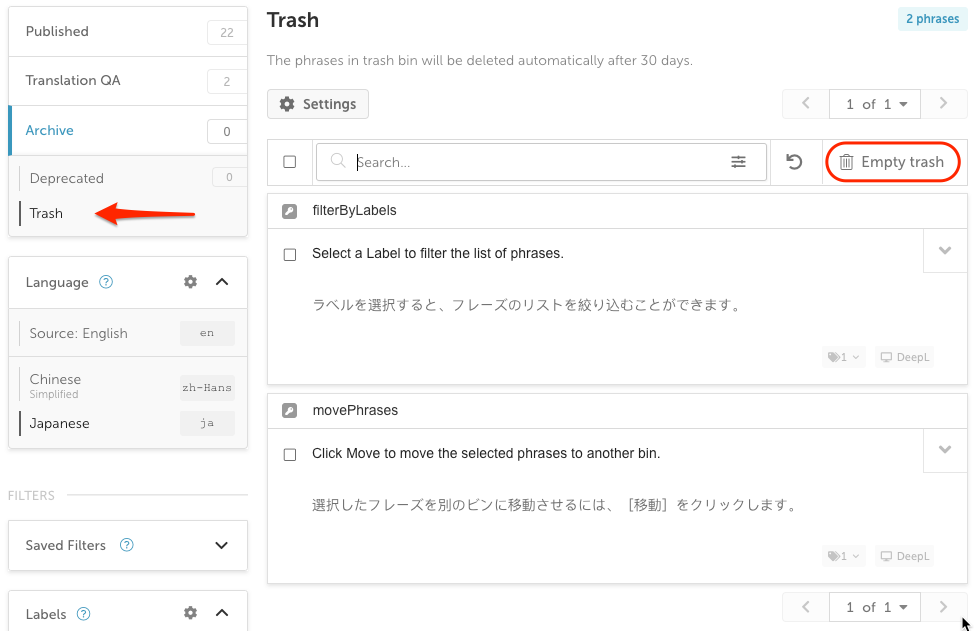The width and height of the screenshot is (979, 631).
Task: Click the restore (undo arrow) icon
Action: click(x=794, y=162)
